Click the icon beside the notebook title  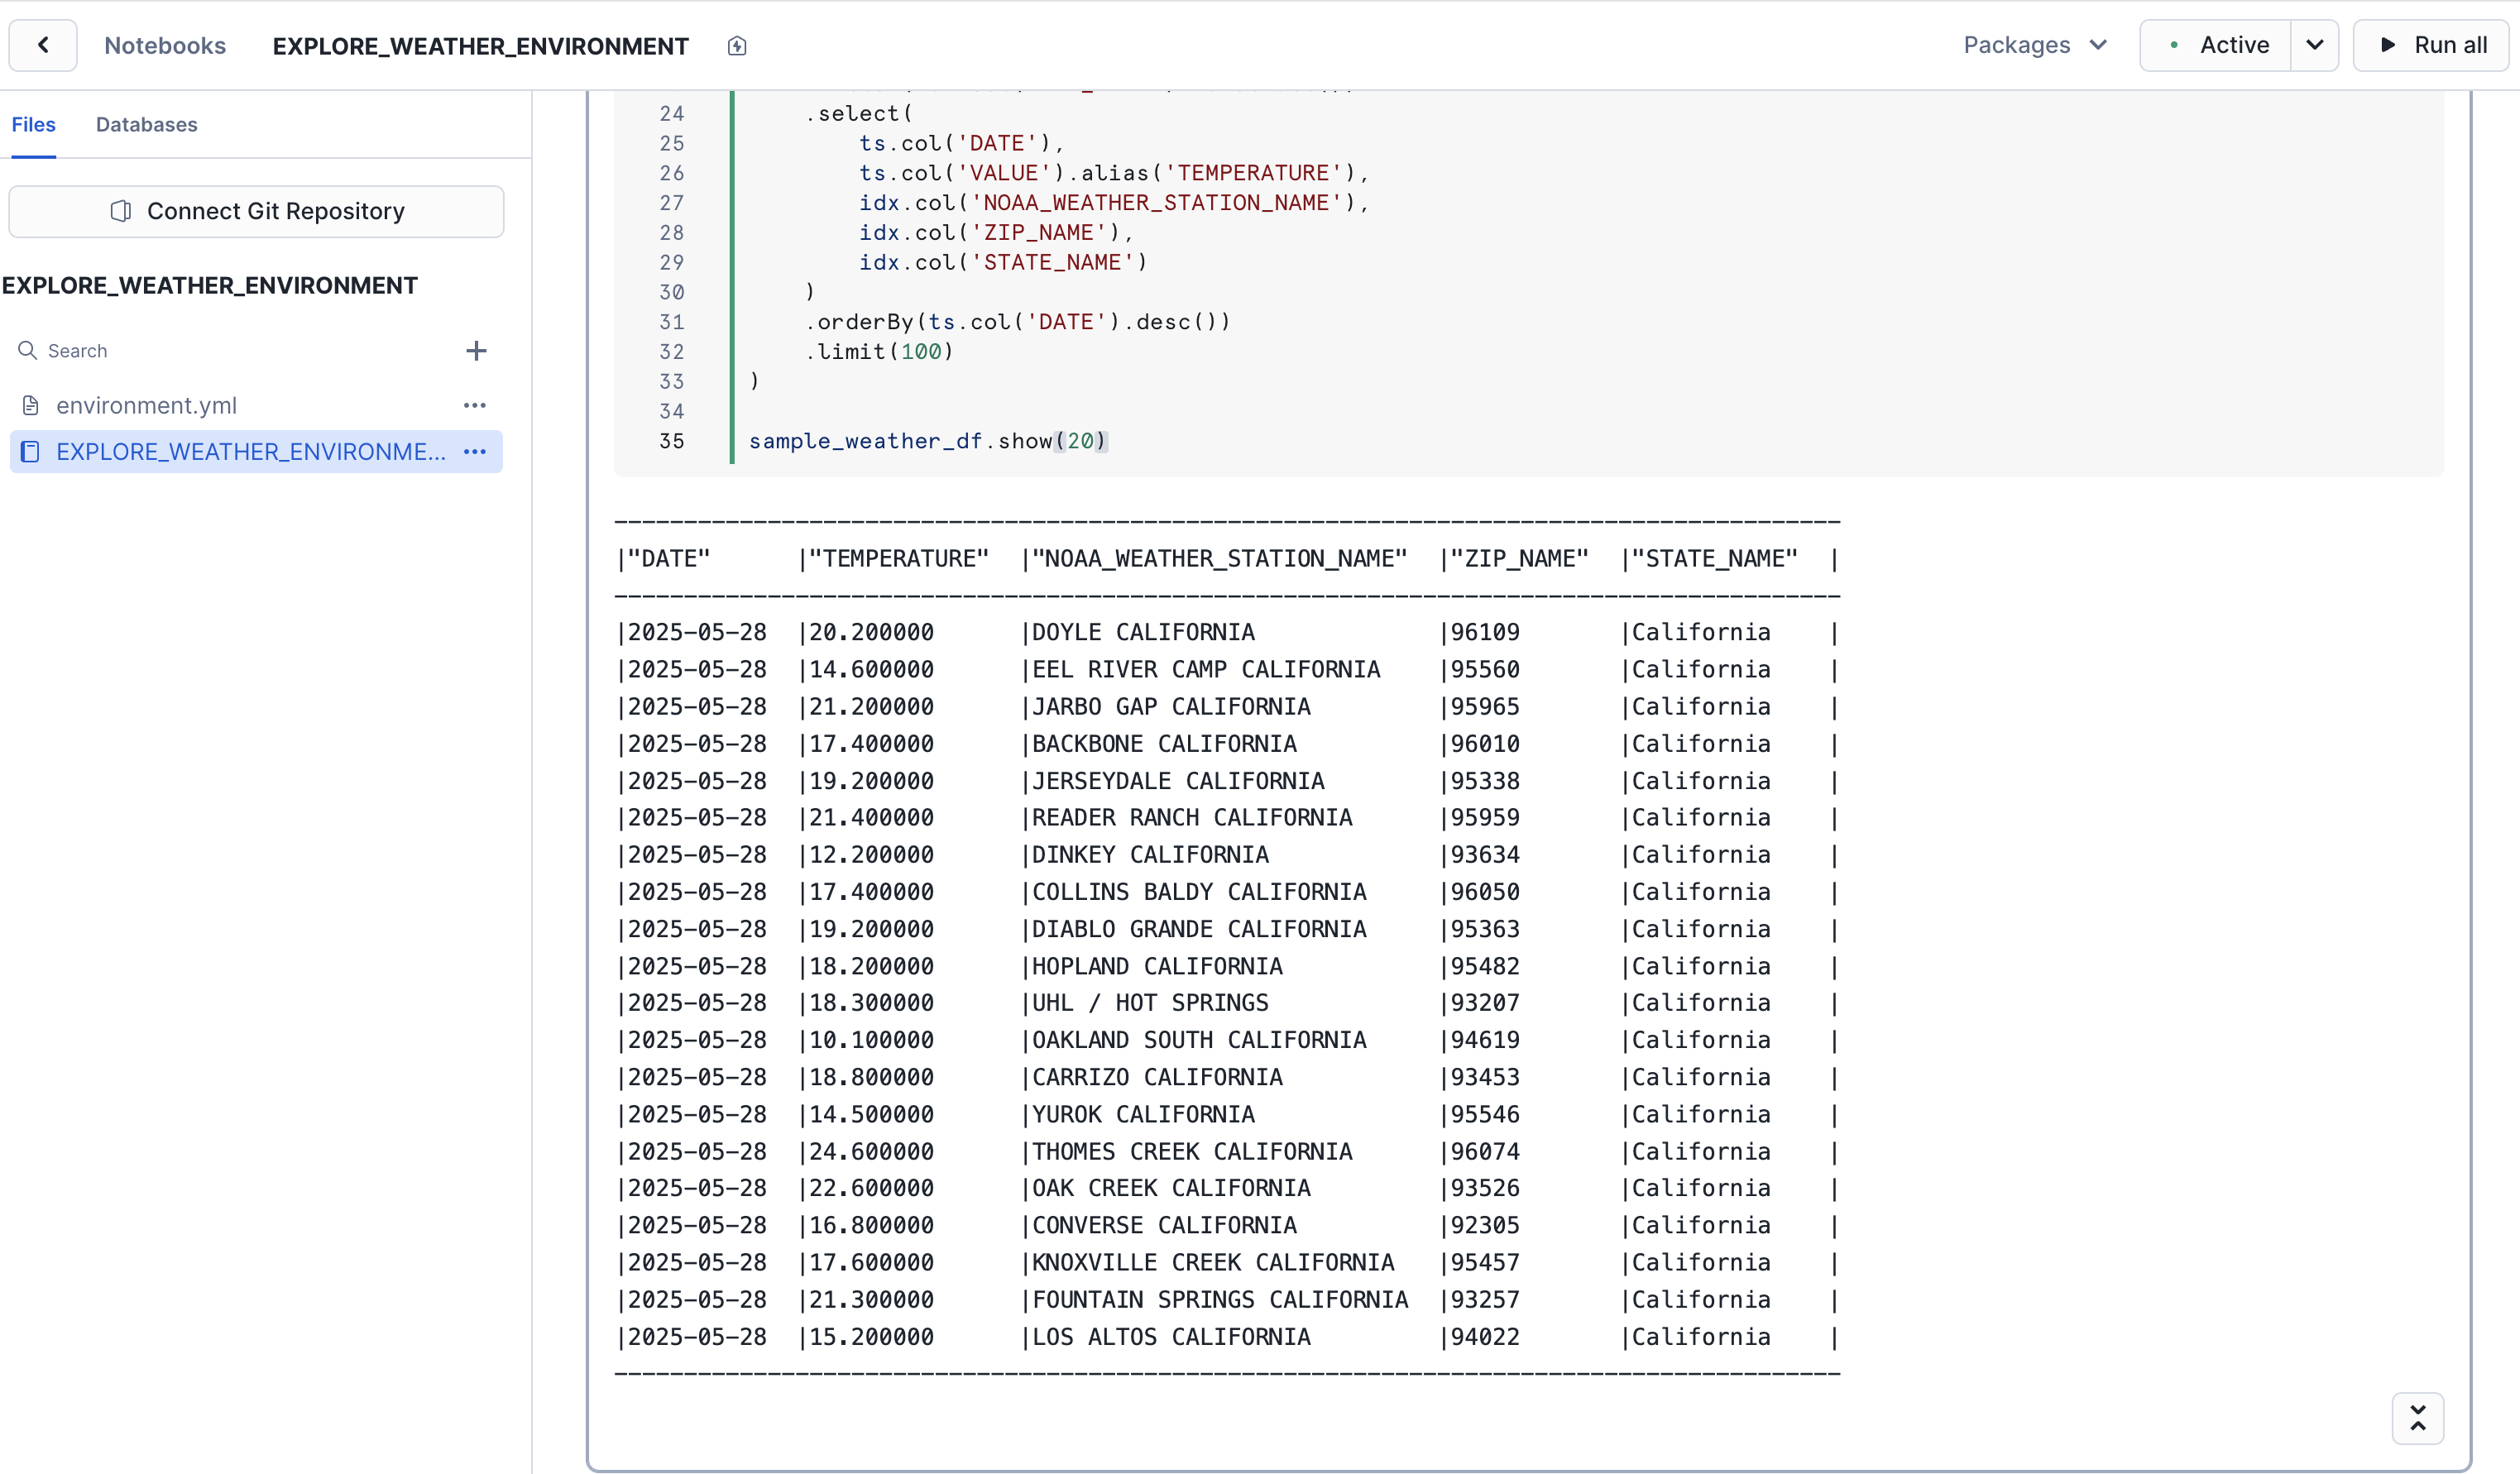pyautogui.click(x=737, y=46)
